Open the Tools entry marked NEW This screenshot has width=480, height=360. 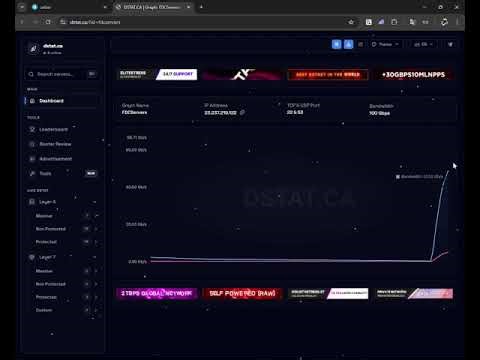tap(62, 173)
